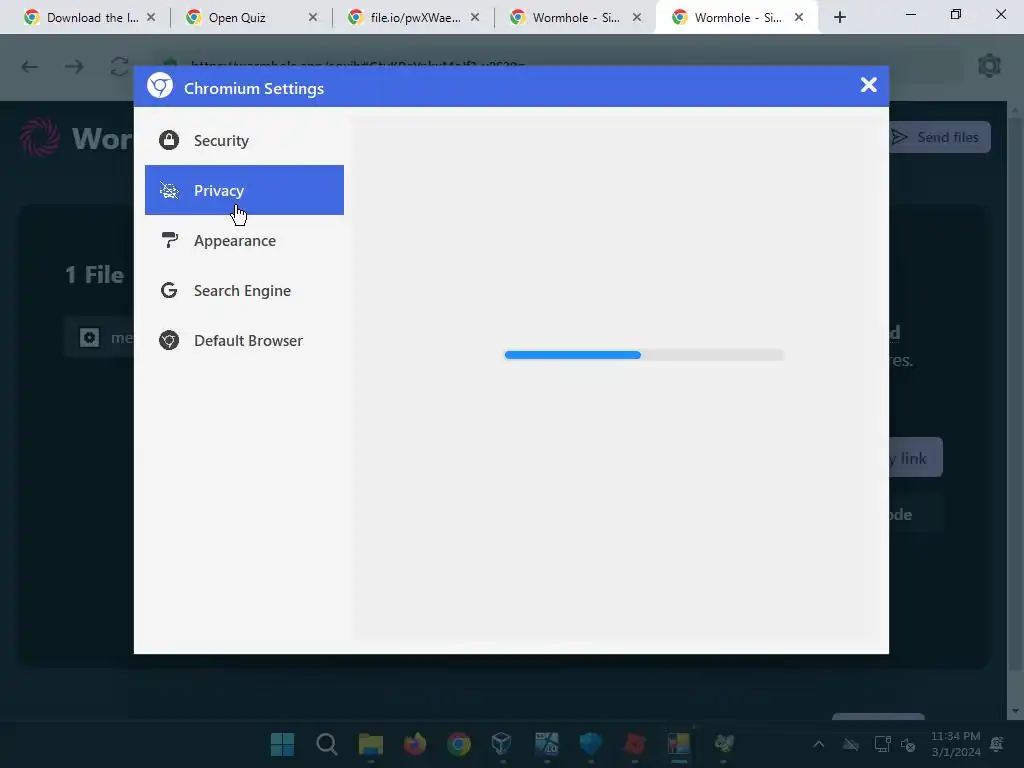Viewport: 1024px width, 768px height.
Task: Open Windows taskbar search
Action: click(x=327, y=744)
